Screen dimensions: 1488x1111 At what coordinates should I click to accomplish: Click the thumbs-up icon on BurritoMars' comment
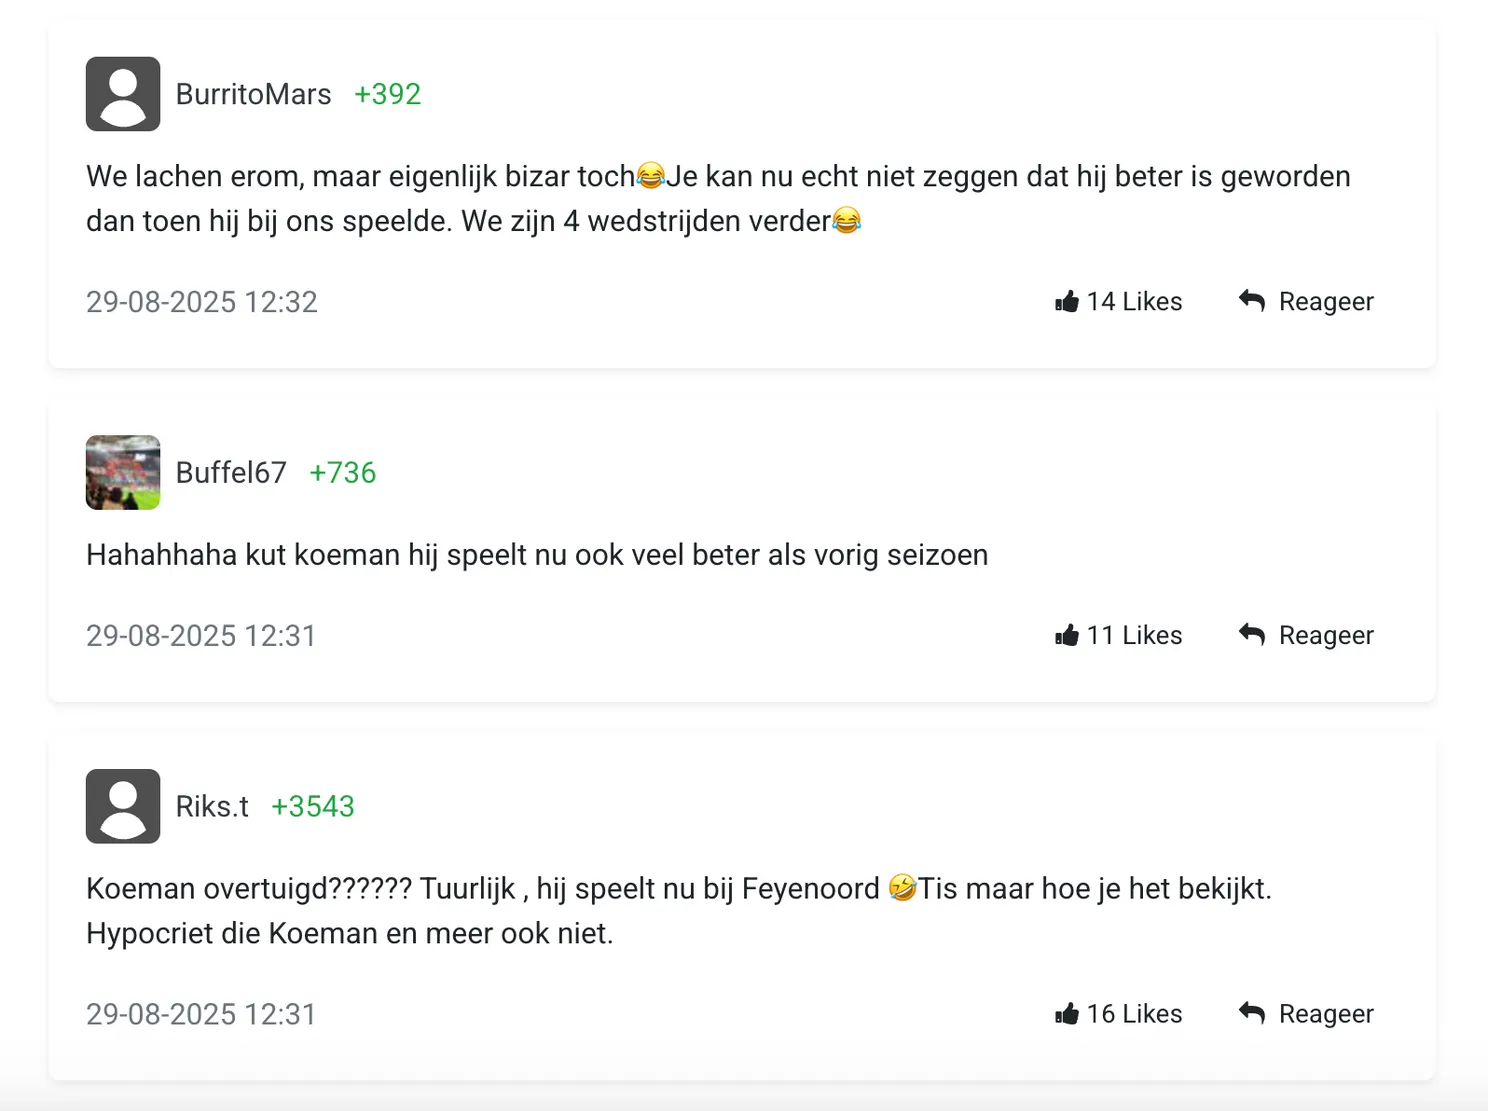(1067, 301)
